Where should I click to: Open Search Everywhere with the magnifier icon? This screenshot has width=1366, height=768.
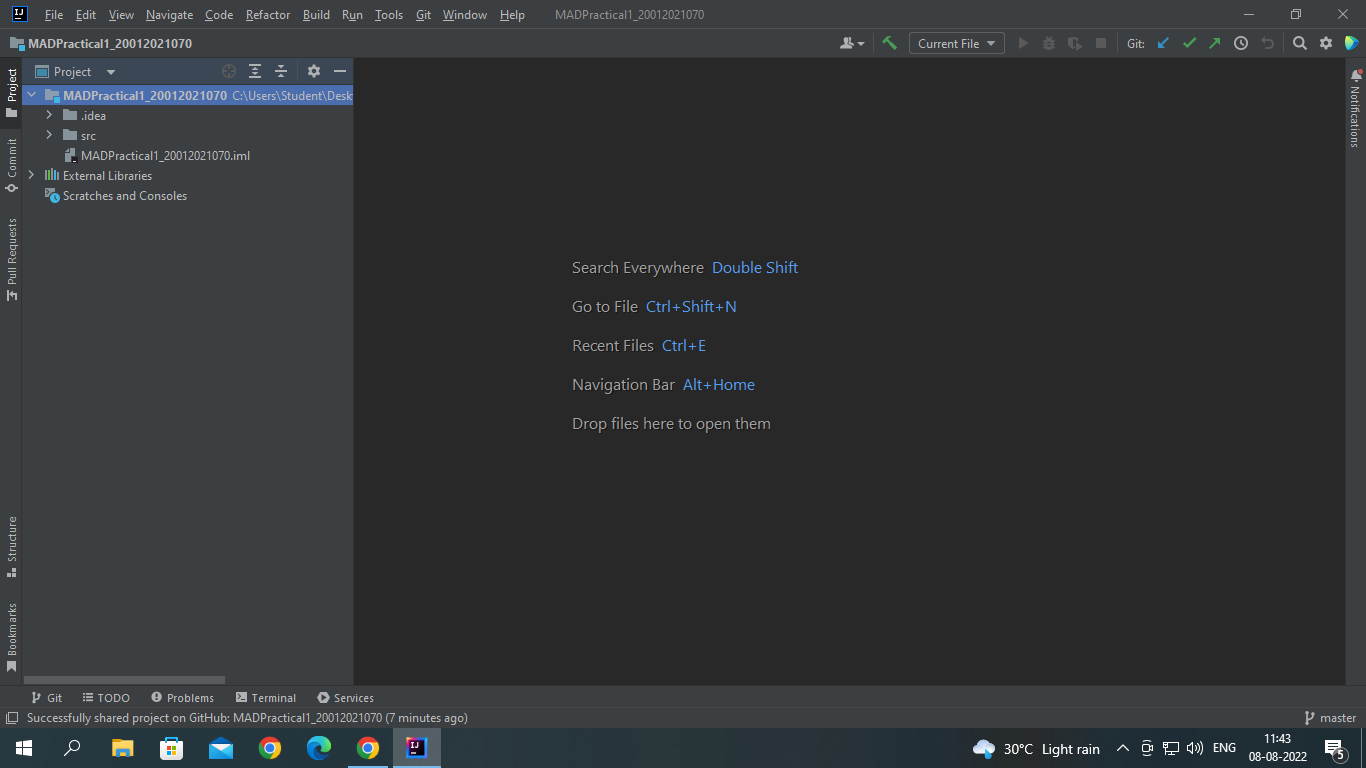(x=1299, y=43)
